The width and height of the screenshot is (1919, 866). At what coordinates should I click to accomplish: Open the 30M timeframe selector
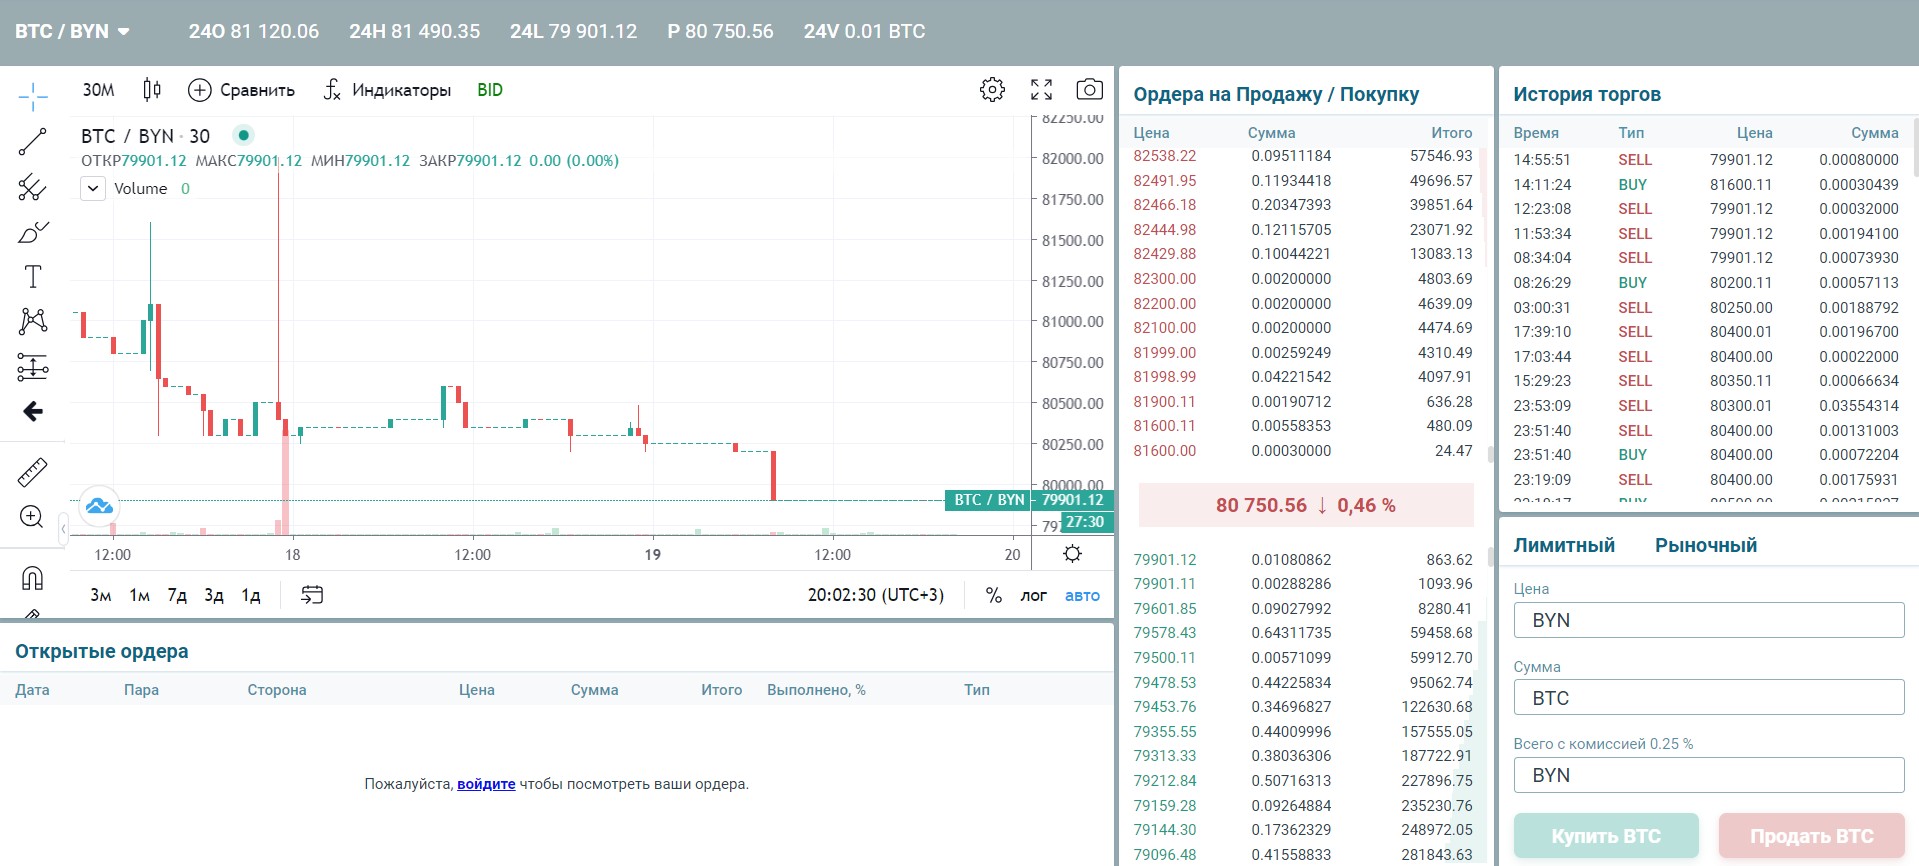(x=99, y=90)
